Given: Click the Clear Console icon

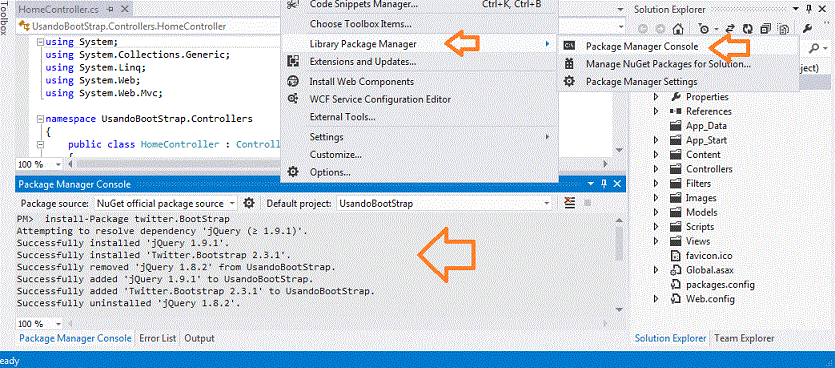Looking at the screenshot, I should click(x=570, y=203).
